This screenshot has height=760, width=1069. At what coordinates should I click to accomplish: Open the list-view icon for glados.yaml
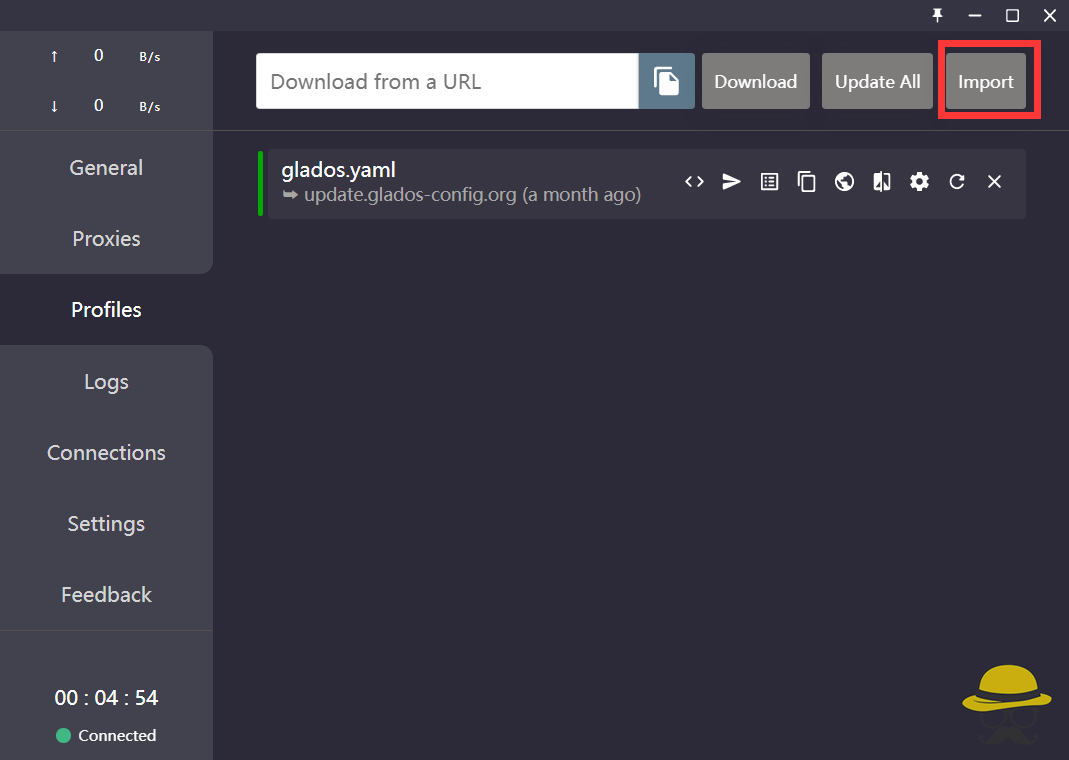click(x=769, y=182)
